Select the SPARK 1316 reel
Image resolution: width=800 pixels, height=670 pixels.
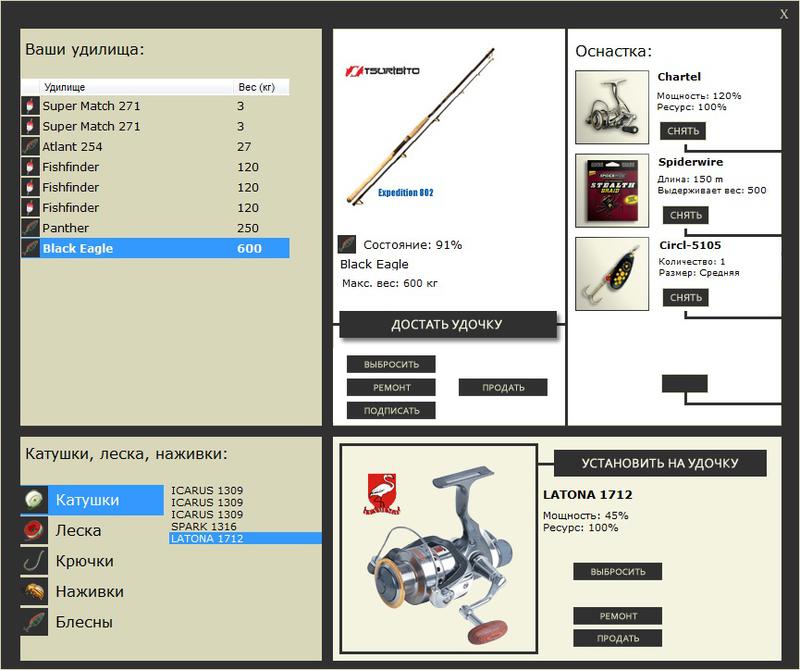(x=245, y=526)
